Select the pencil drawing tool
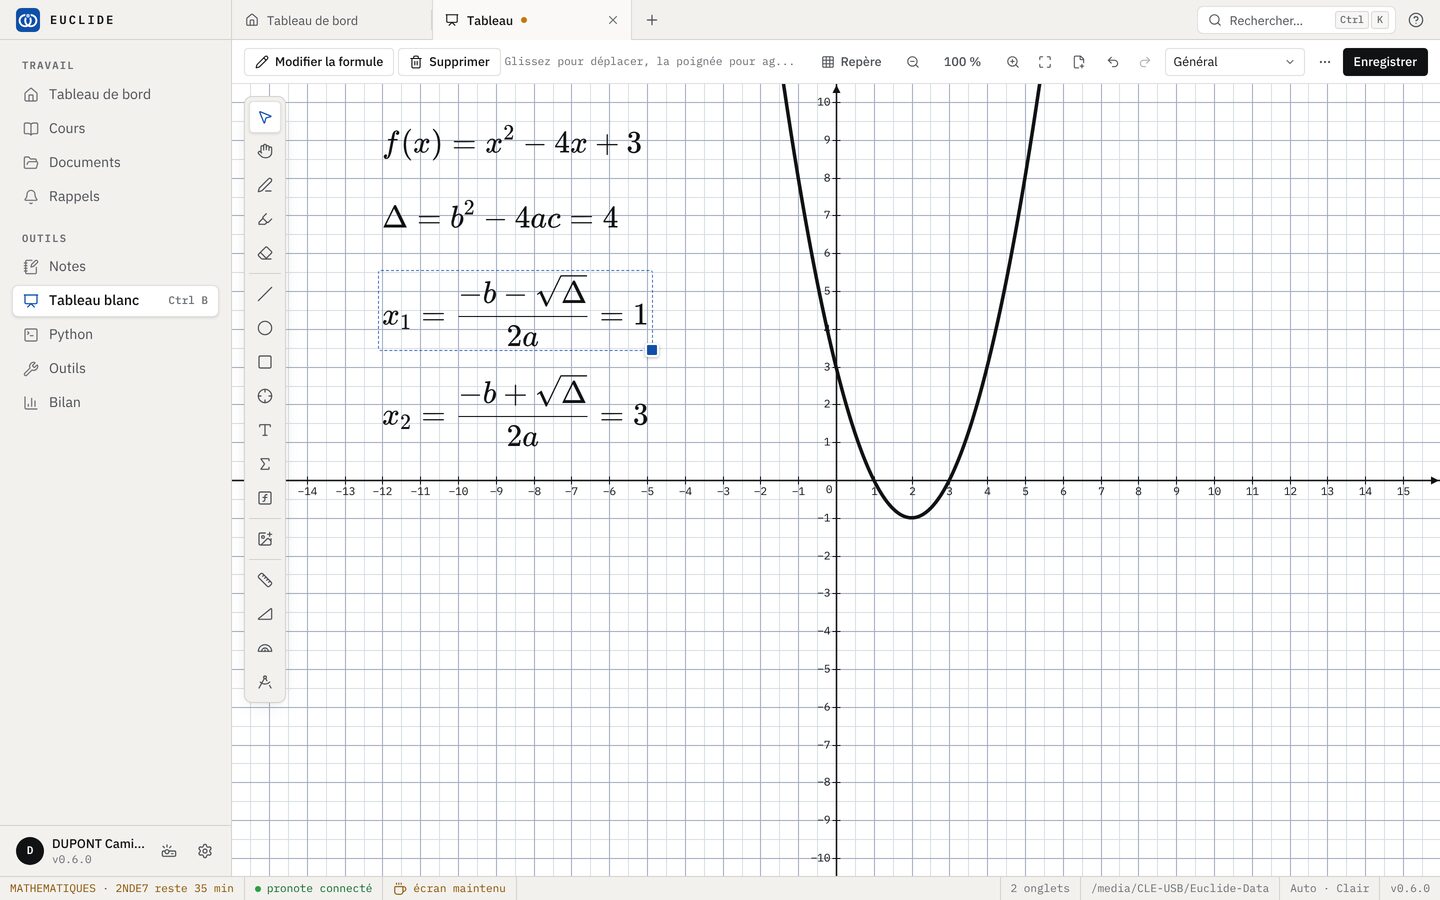Screen dimensions: 1440x900 [265, 186]
